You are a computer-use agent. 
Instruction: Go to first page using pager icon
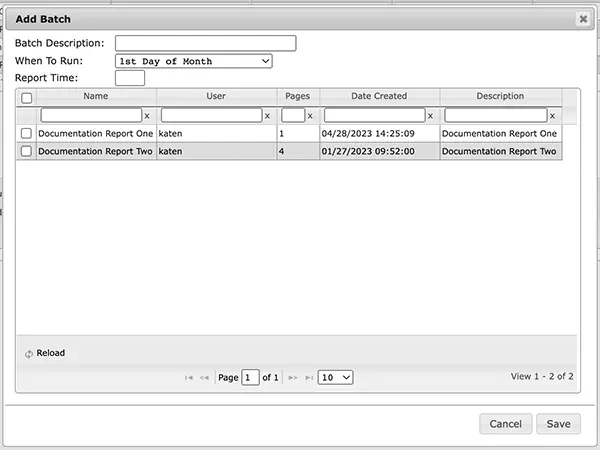(x=189, y=378)
